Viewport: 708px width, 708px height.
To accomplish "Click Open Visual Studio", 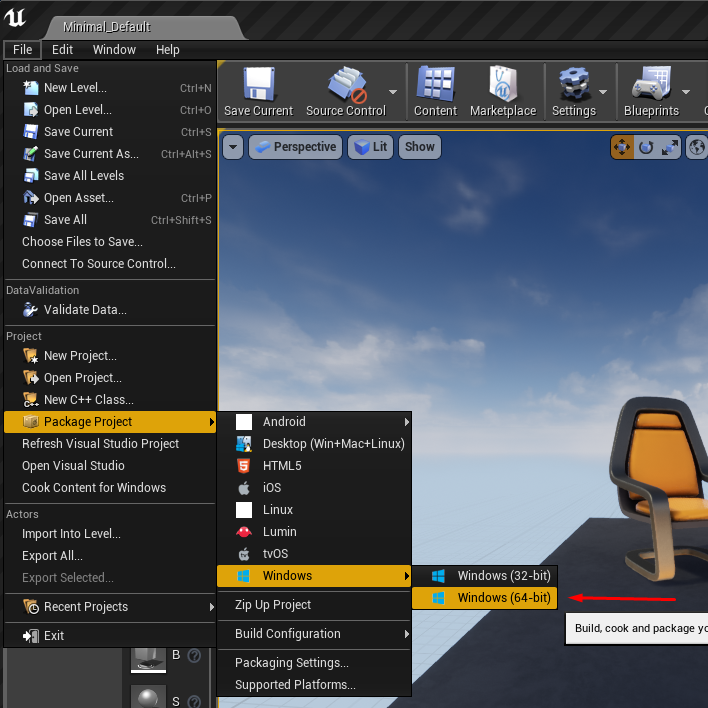I will (x=110, y=466).
